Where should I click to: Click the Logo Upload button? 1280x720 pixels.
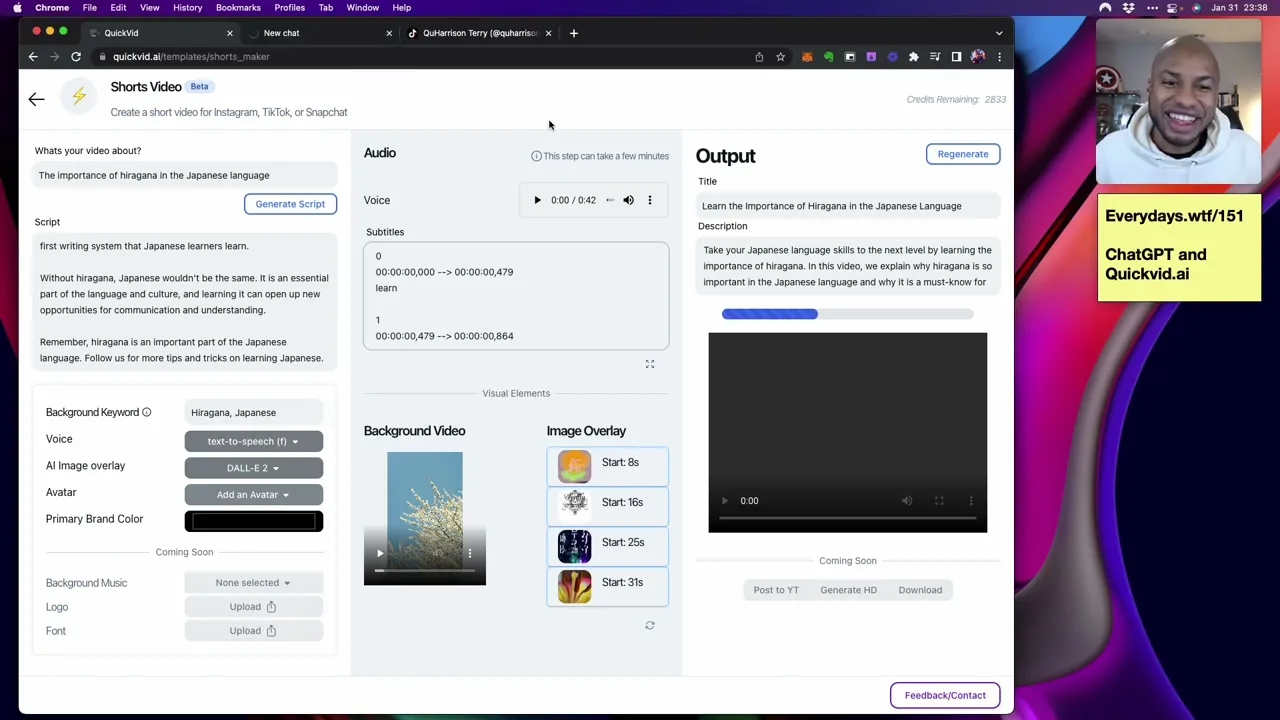click(253, 607)
